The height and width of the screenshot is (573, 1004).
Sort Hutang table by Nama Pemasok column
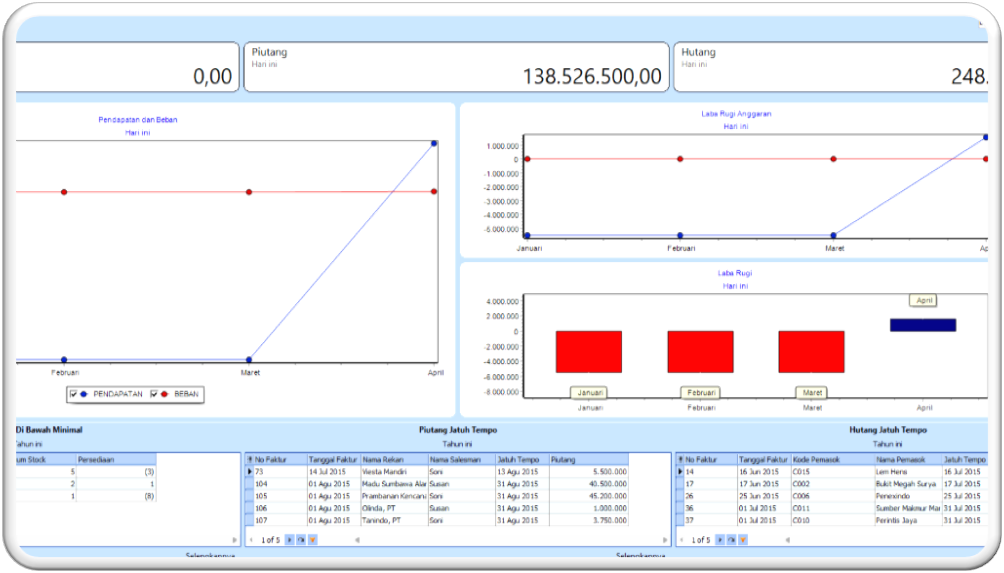907,460
